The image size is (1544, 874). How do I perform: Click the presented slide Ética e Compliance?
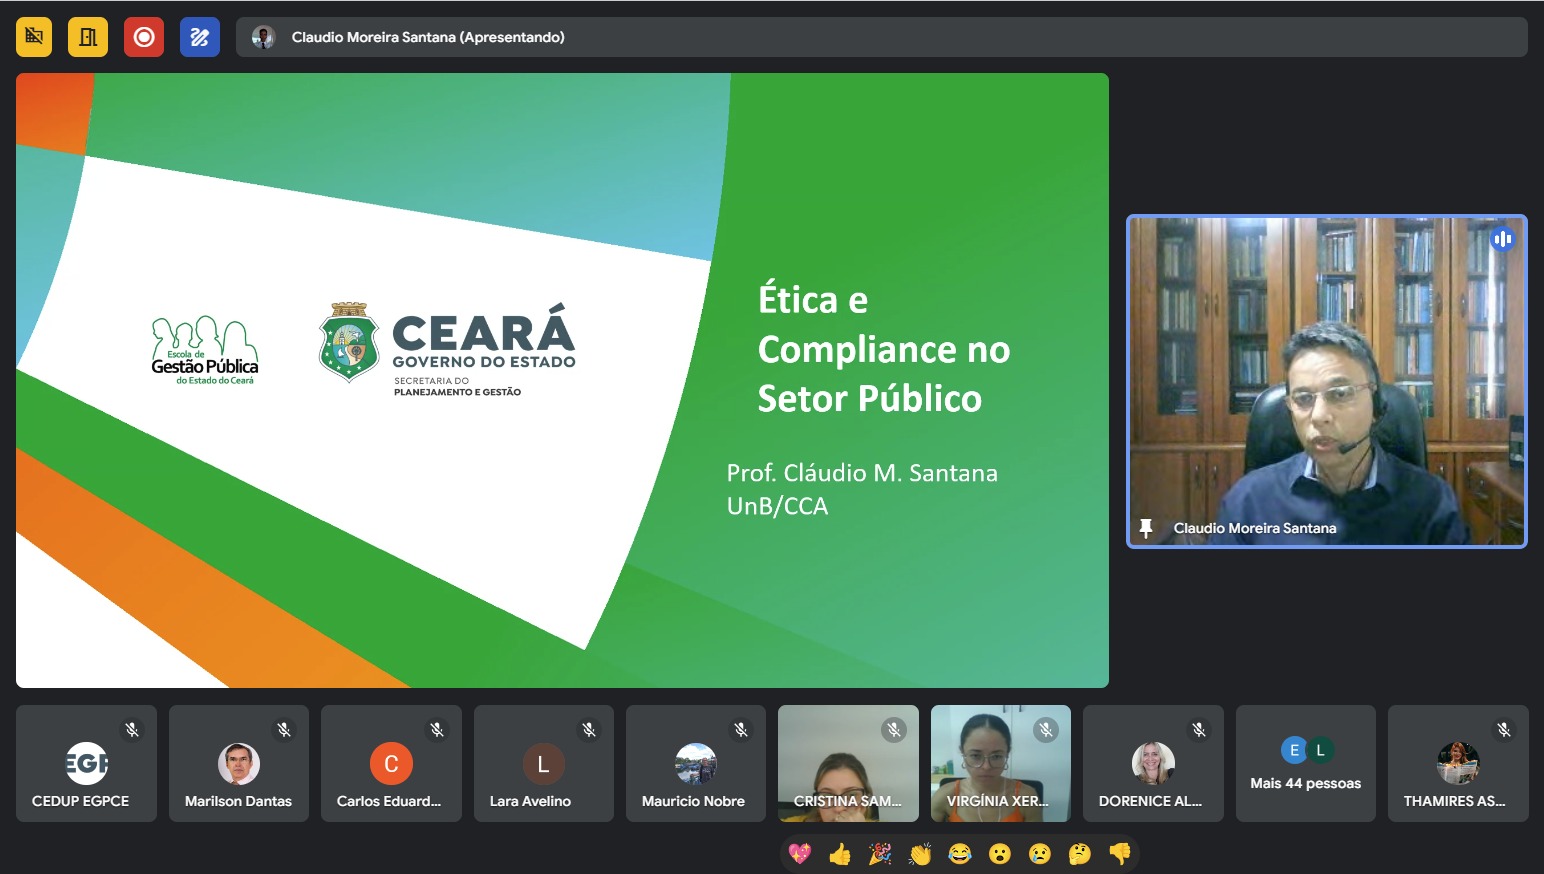pos(562,380)
